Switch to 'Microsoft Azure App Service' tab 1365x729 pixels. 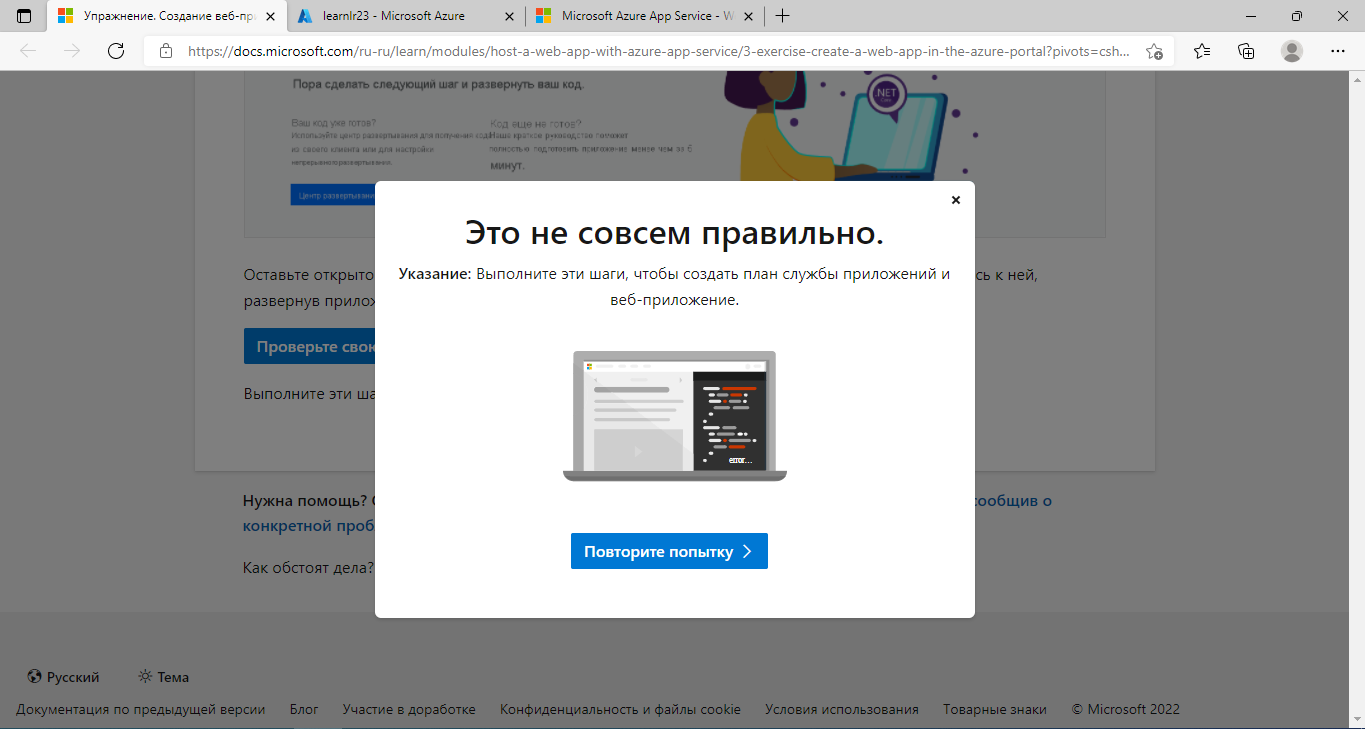(x=645, y=16)
